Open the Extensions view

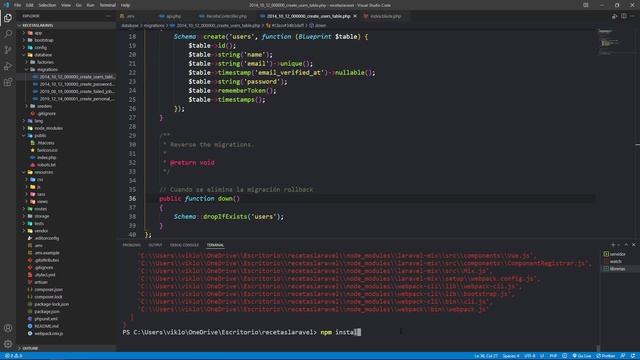coord(8,82)
